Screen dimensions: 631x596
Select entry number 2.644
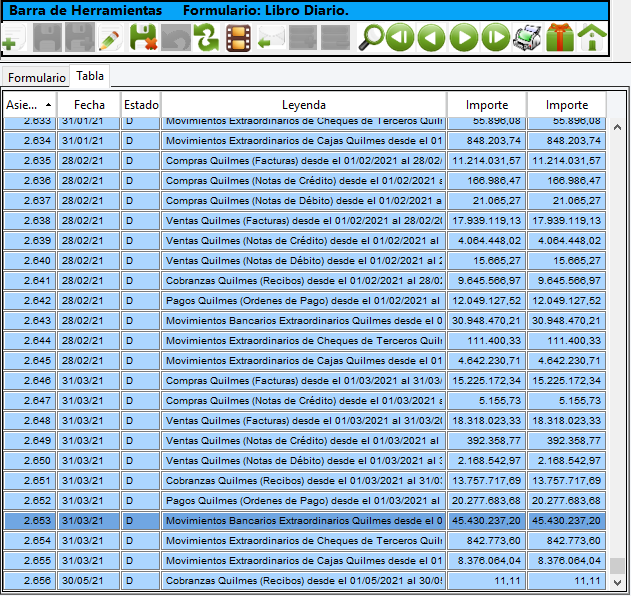29,340
